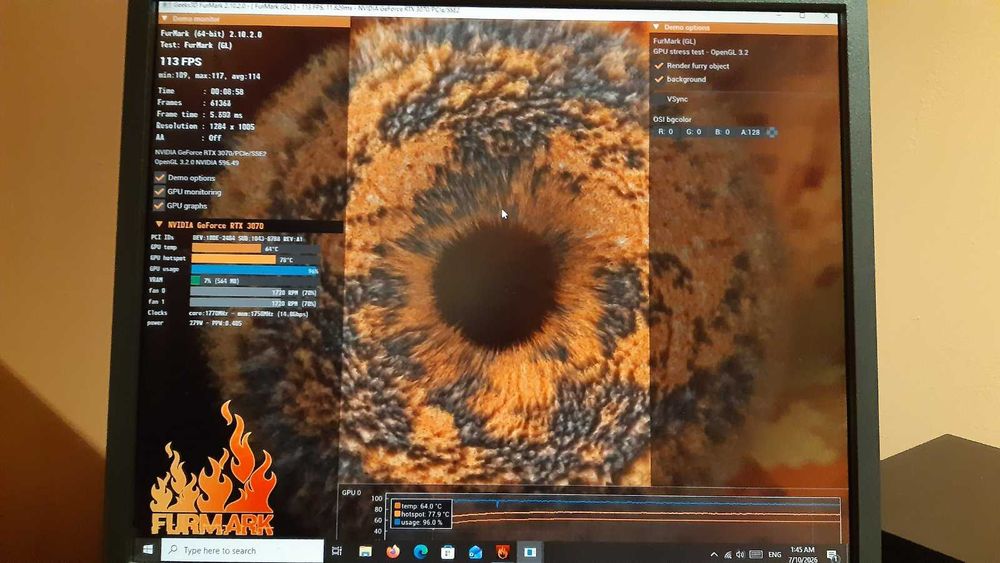This screenshot has width=1000, height=563.
Task: Click the VRAM 7% usage bar
Action: pos(254,281)
